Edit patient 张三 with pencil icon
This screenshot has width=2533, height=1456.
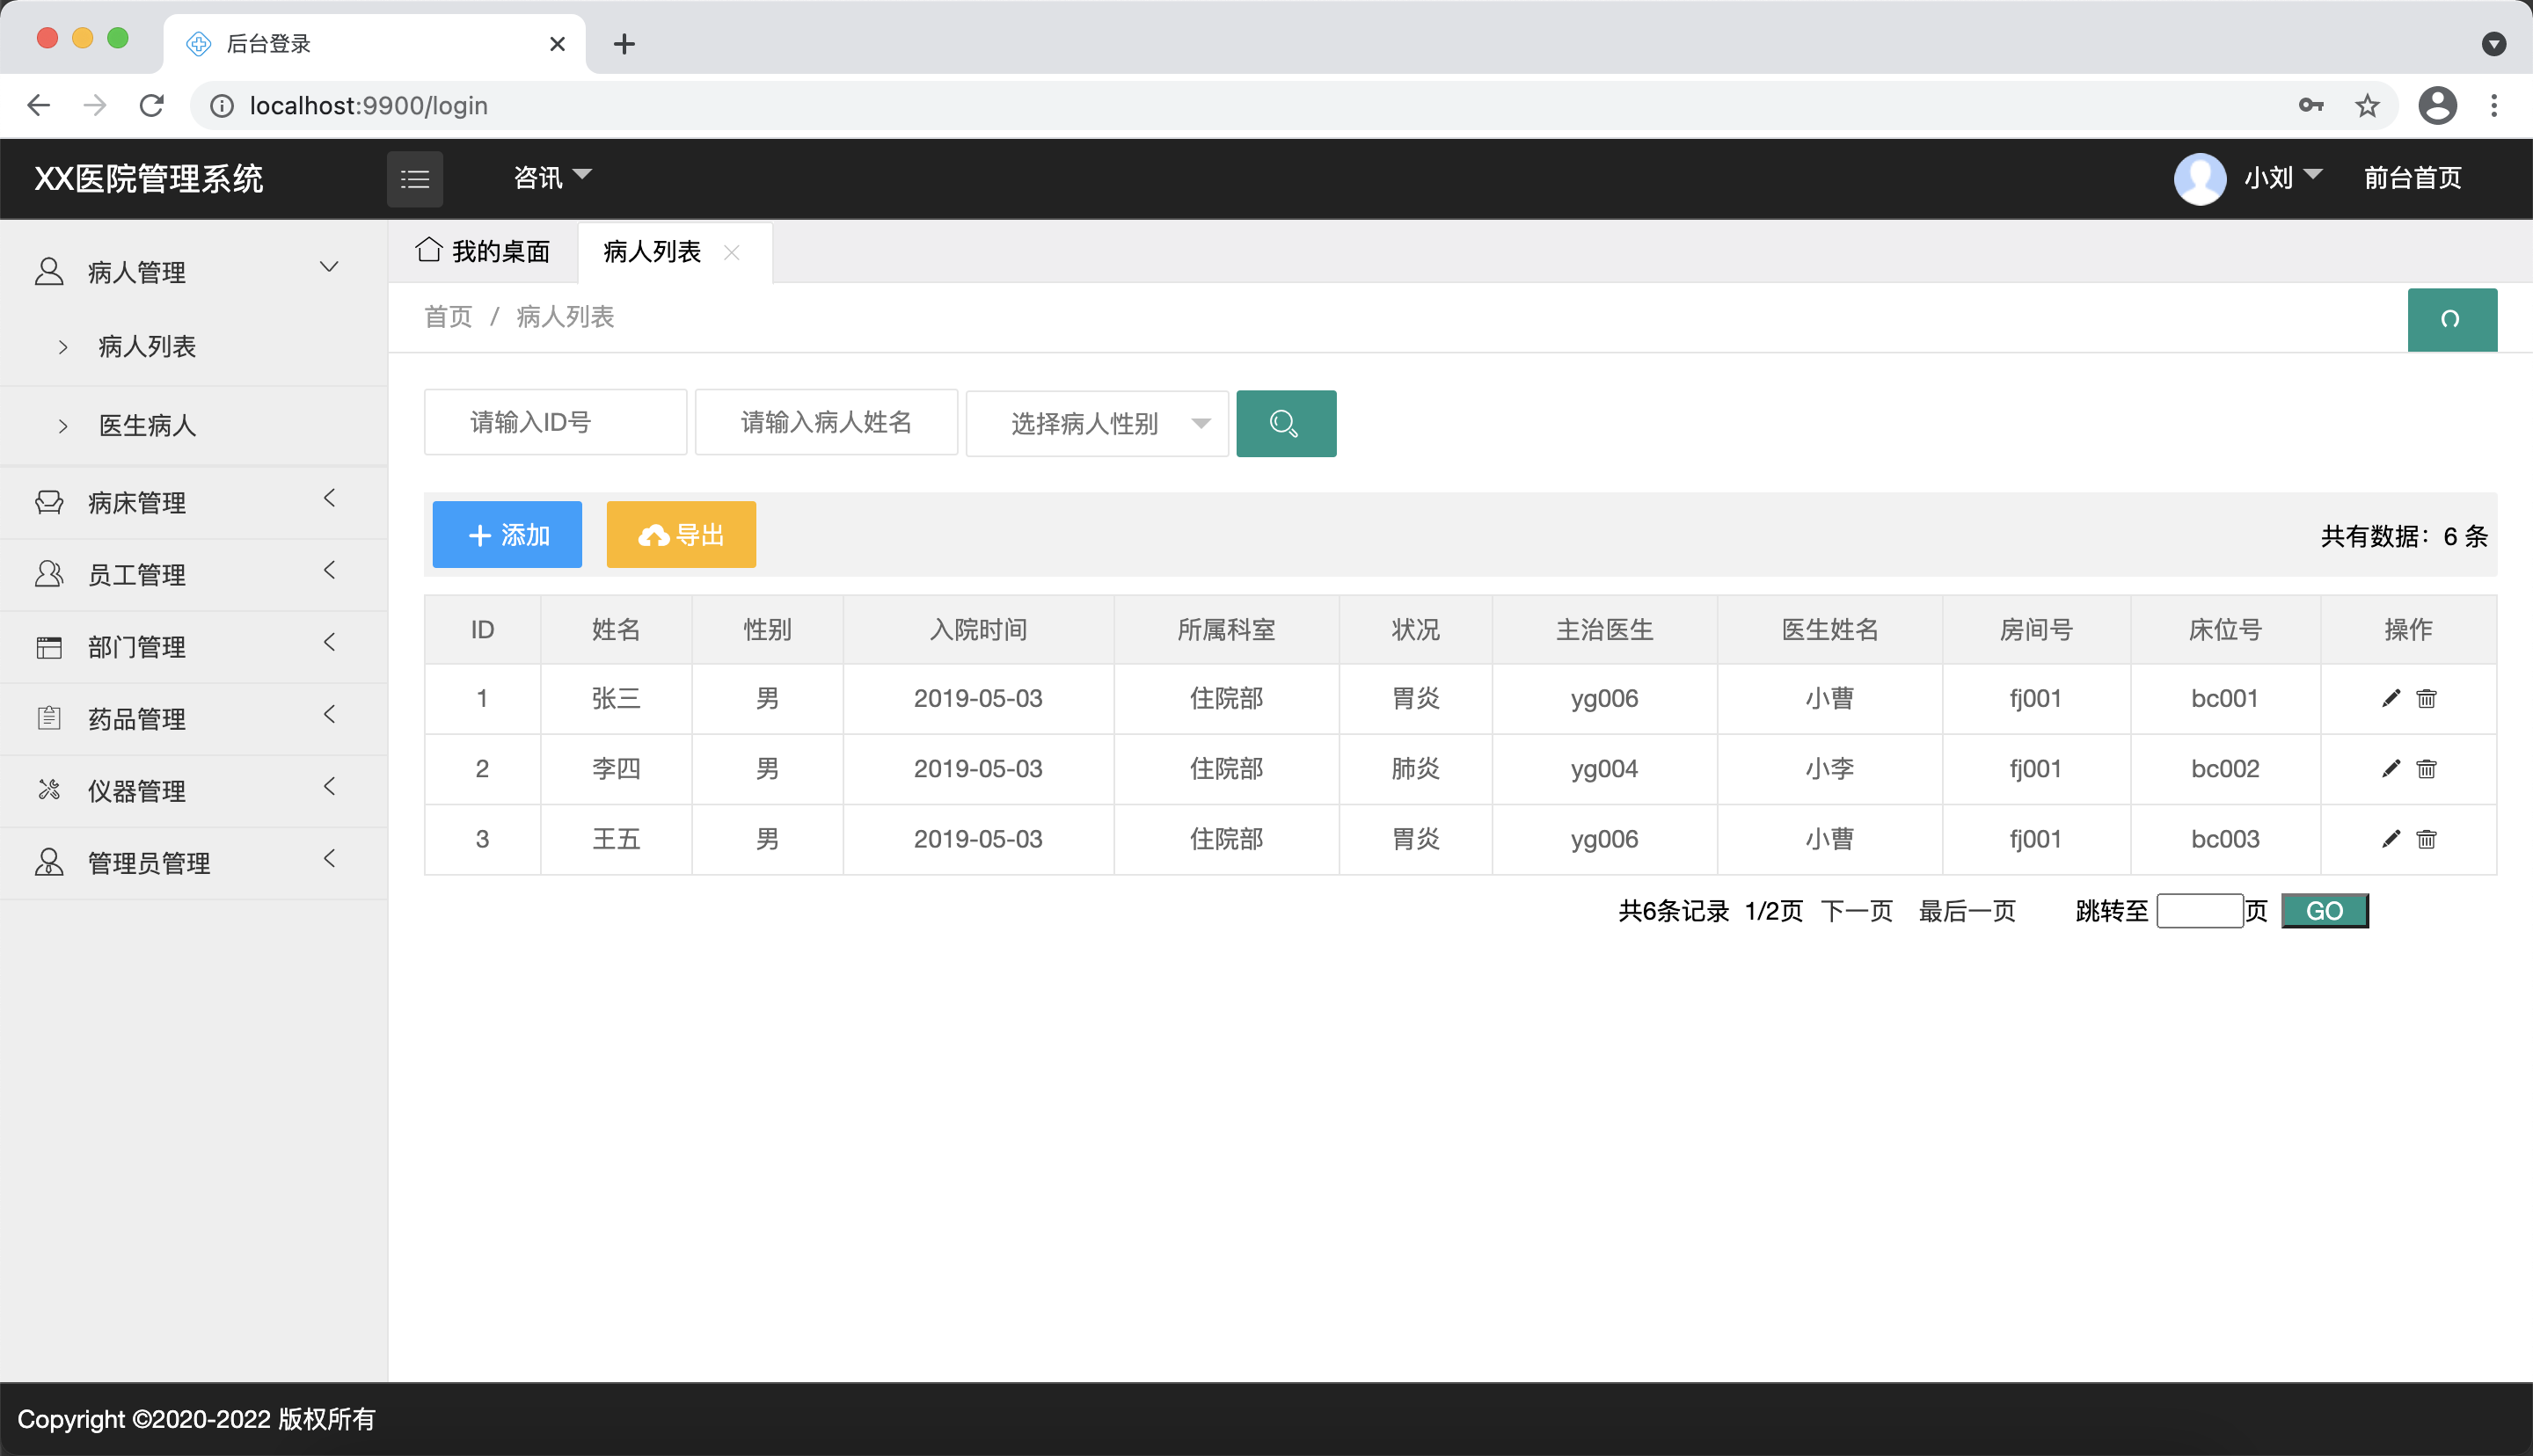click(x=2390, y=698)
